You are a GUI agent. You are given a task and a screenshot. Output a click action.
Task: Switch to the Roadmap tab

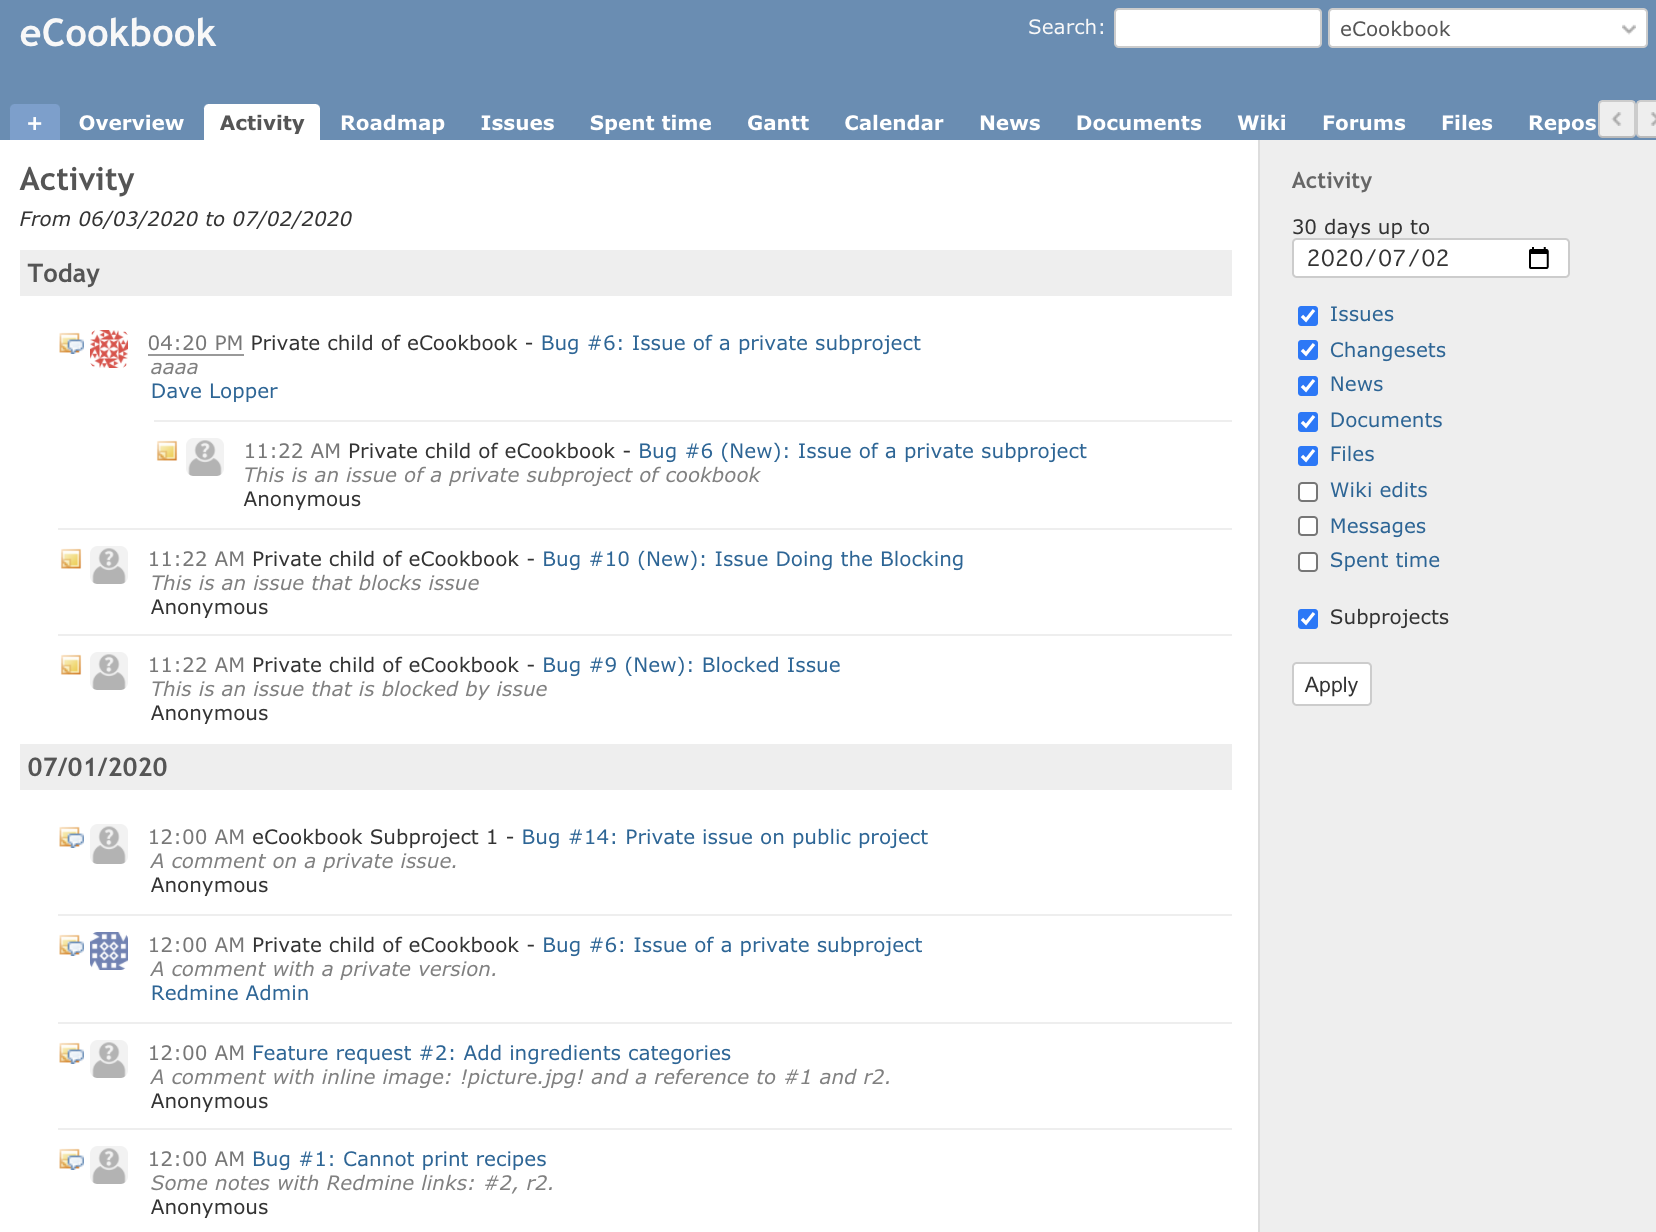pyautogui.click(x=392, y=123)
